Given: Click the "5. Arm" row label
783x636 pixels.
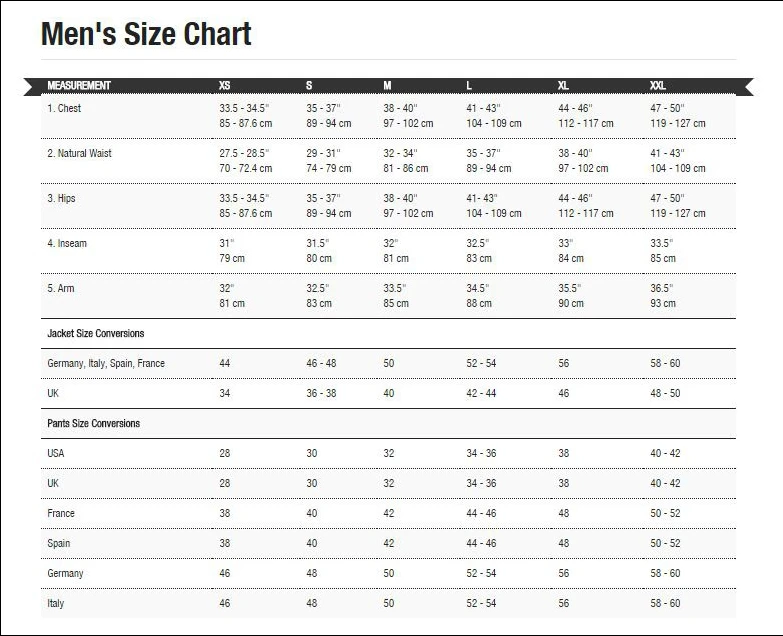Looking at the screenshot, I should 61,288.
